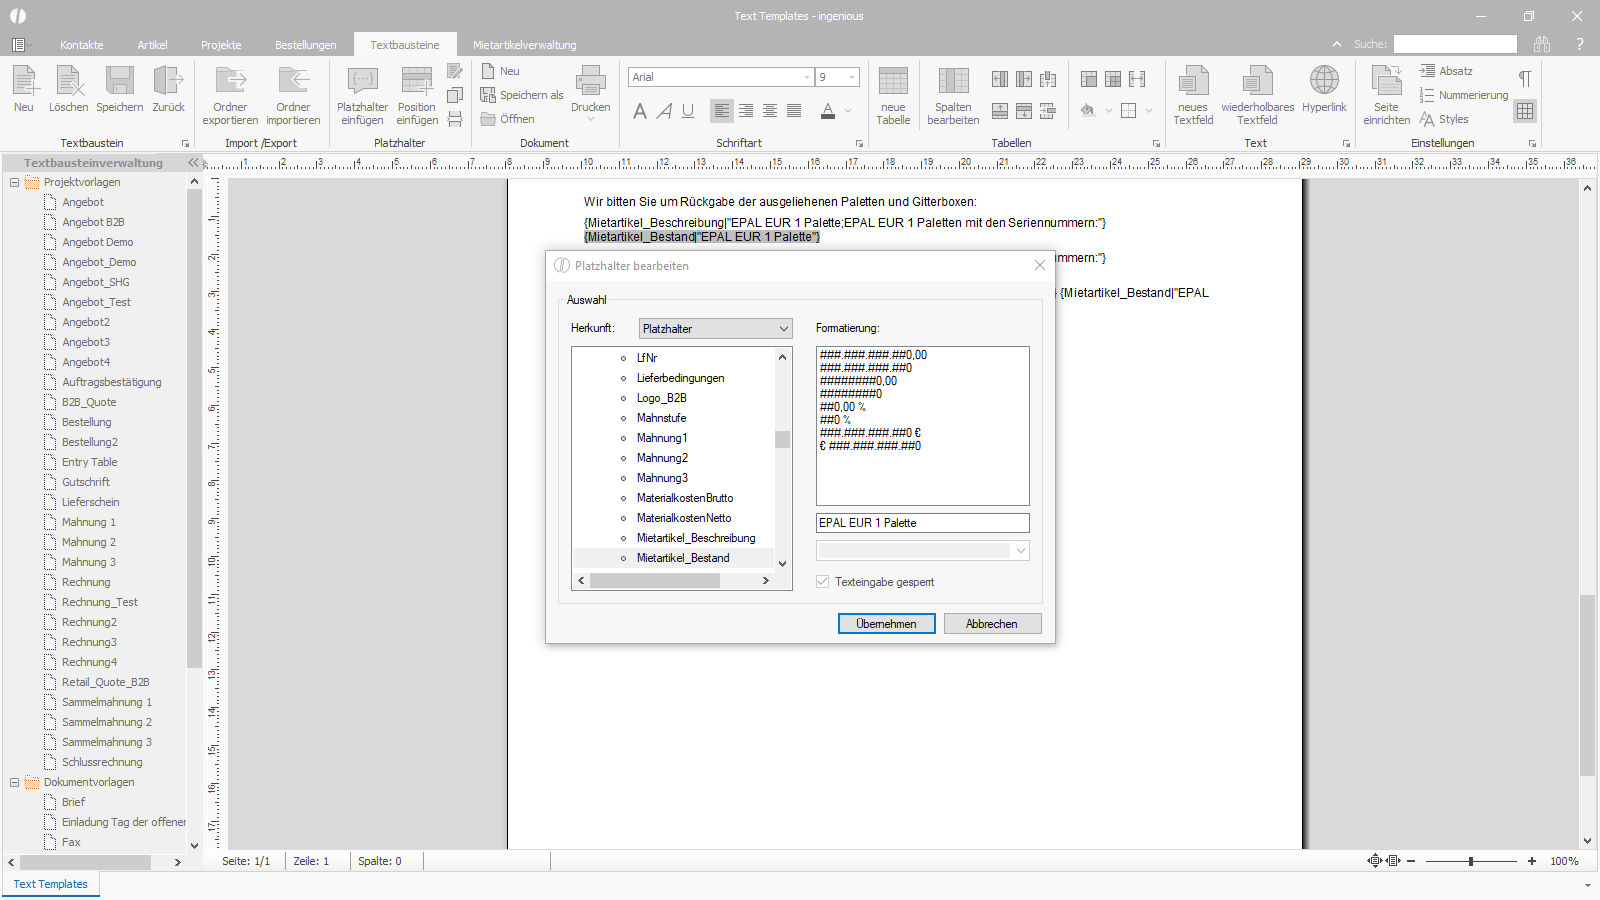The width and height of the screenshot is (1600, 900).
Task: Click the Übernehmen button
Action: coord(886,624)
